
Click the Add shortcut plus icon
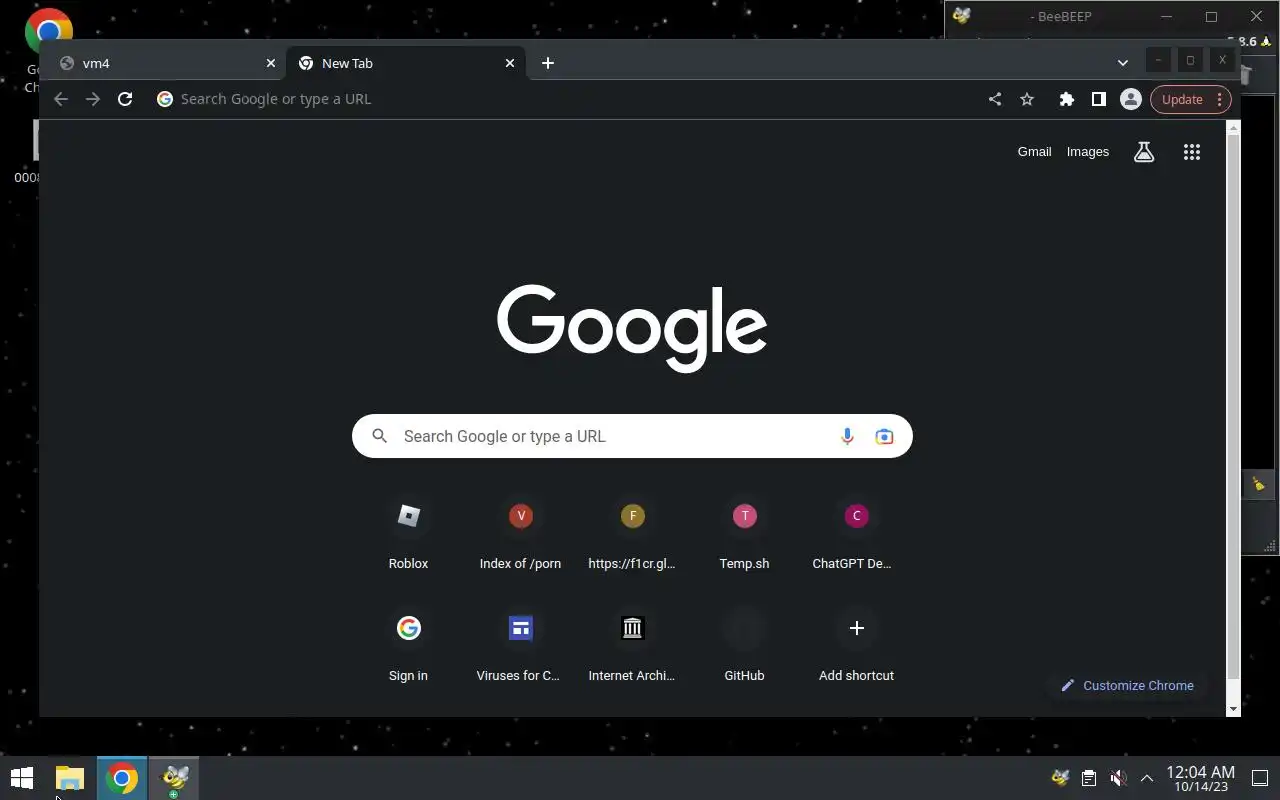point(856,628)
